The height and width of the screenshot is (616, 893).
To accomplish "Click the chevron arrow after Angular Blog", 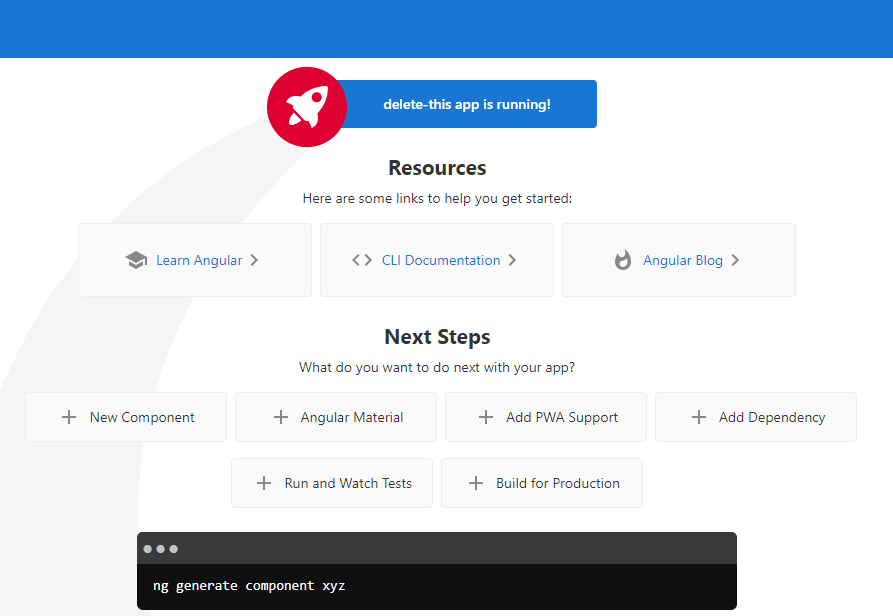I will pyautogui.click(x=735, y=260).
